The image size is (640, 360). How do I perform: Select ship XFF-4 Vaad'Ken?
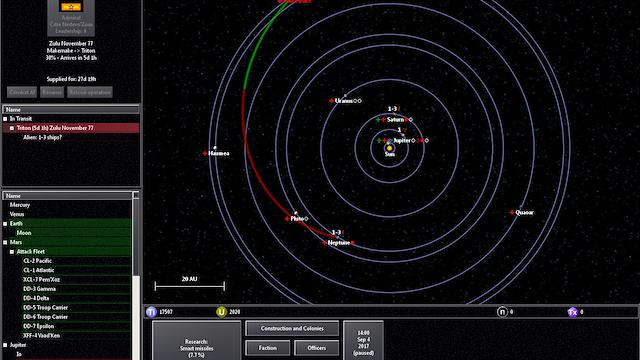click(x=41, y=336)
